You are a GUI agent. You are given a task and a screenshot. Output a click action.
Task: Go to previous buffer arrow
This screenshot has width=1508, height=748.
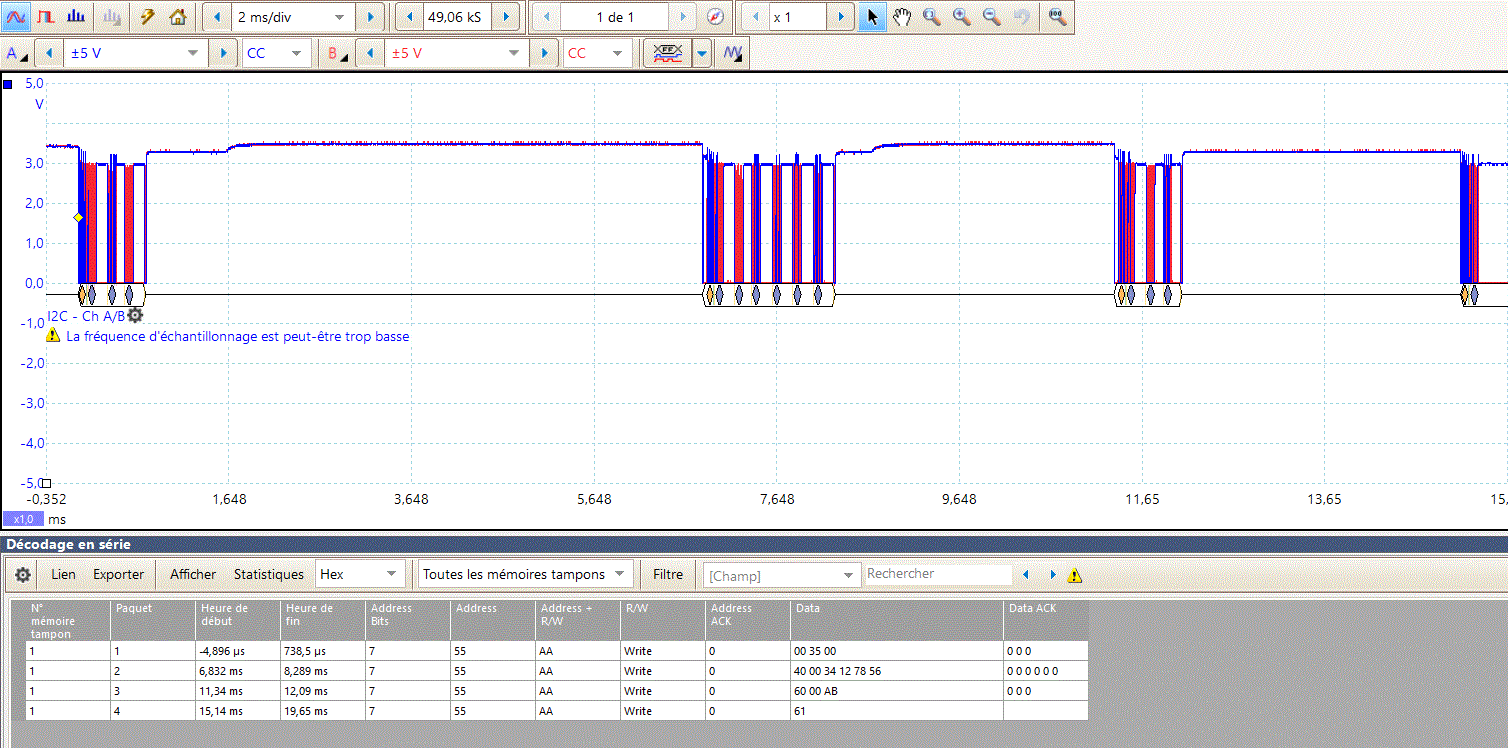point(546,17)
